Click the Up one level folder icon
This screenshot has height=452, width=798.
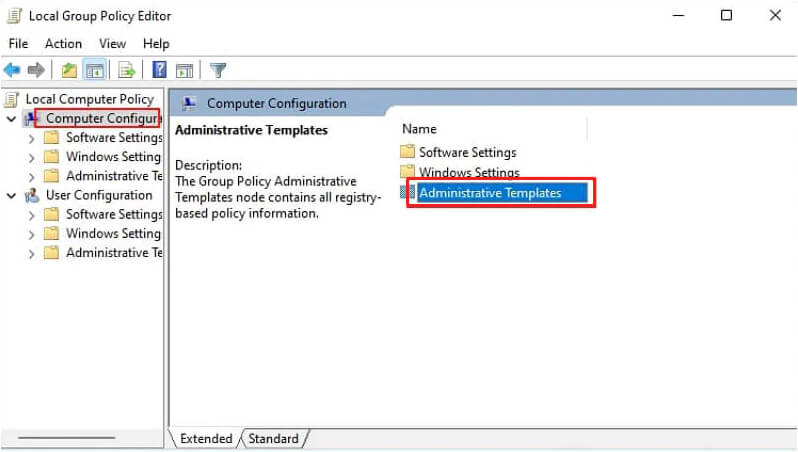(69, 70)
